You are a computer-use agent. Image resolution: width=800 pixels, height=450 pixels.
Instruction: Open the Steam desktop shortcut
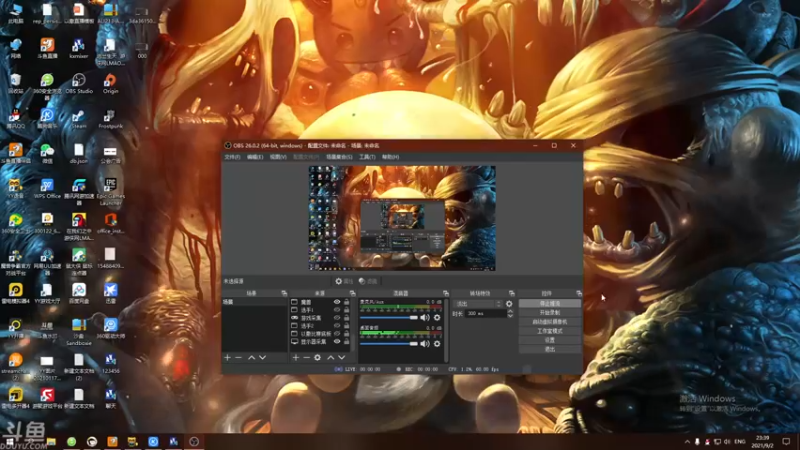click(x=79, y=119)
